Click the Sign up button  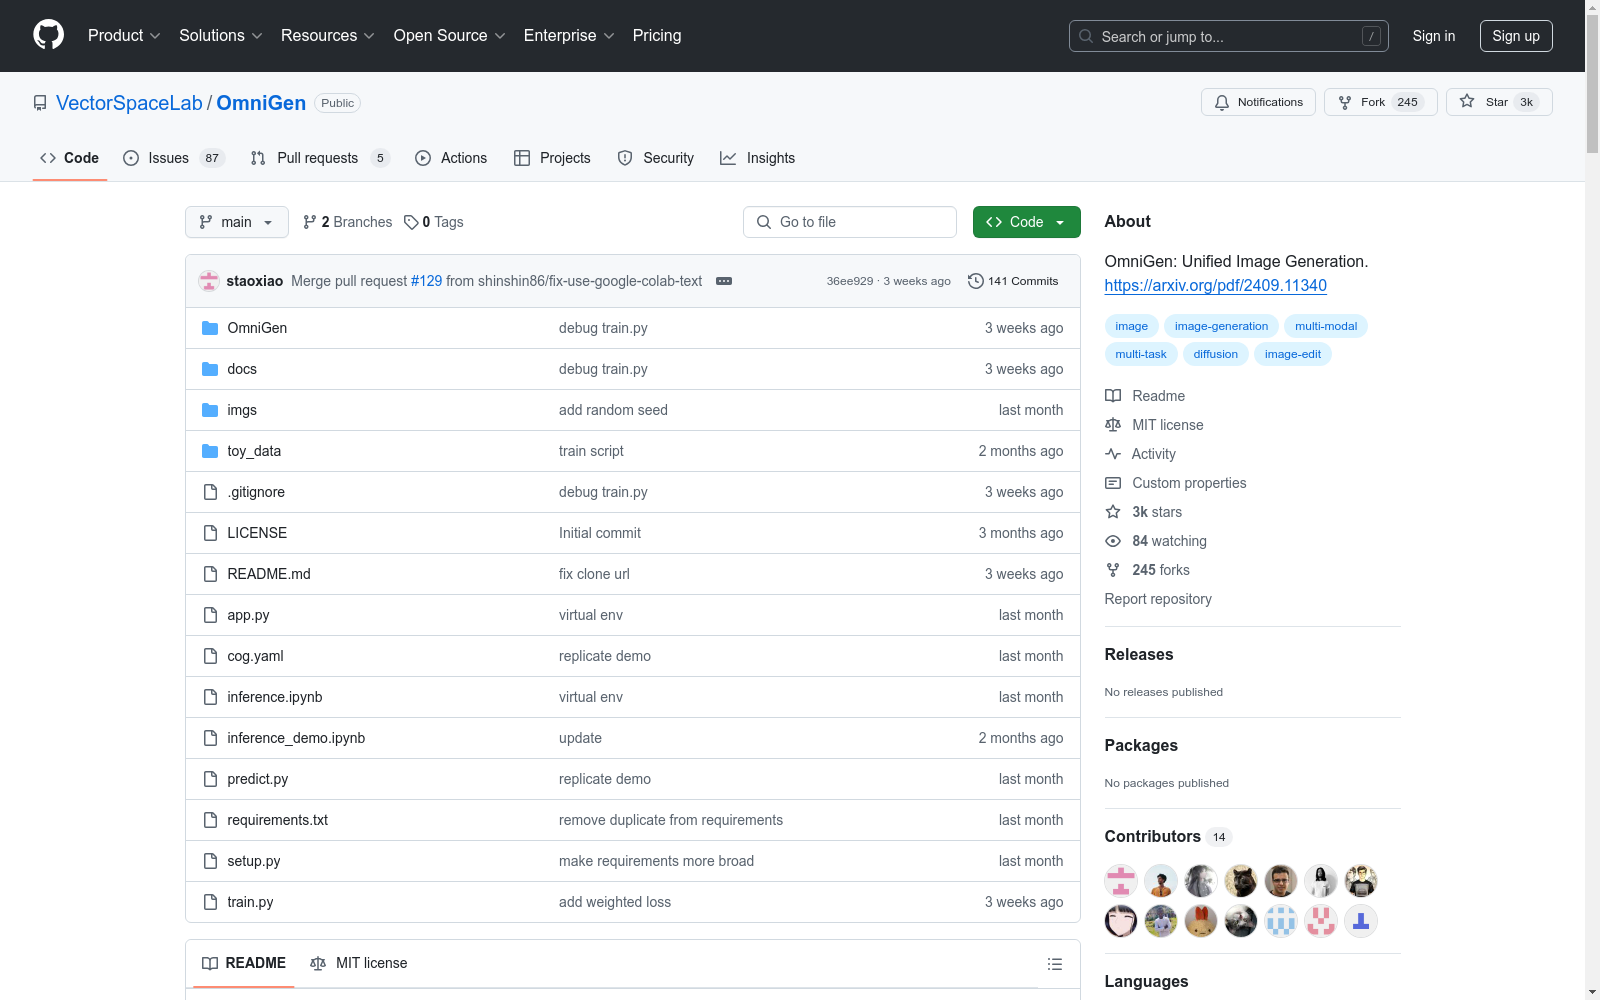click(x=1516, y=36)
